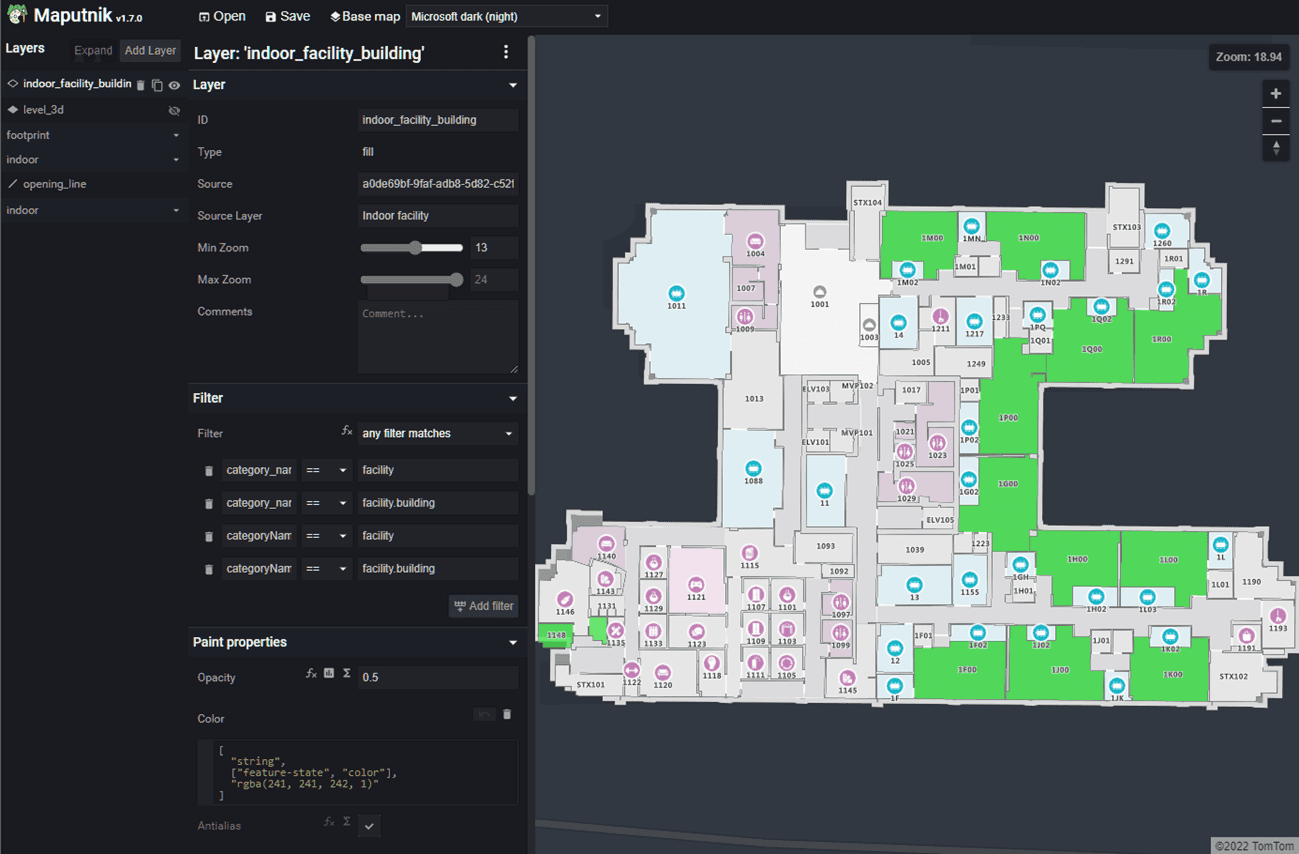Click the Min Zoom number field 13

[493, 248]
